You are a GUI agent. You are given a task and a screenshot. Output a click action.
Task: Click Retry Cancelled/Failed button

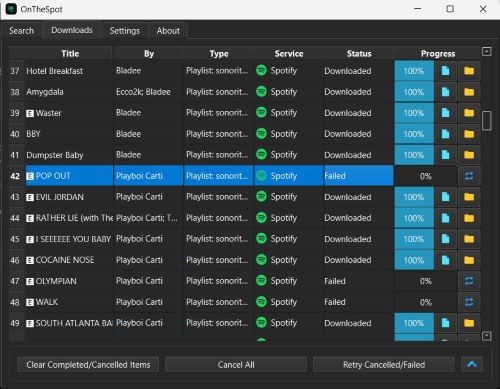[x=384, y=365]
